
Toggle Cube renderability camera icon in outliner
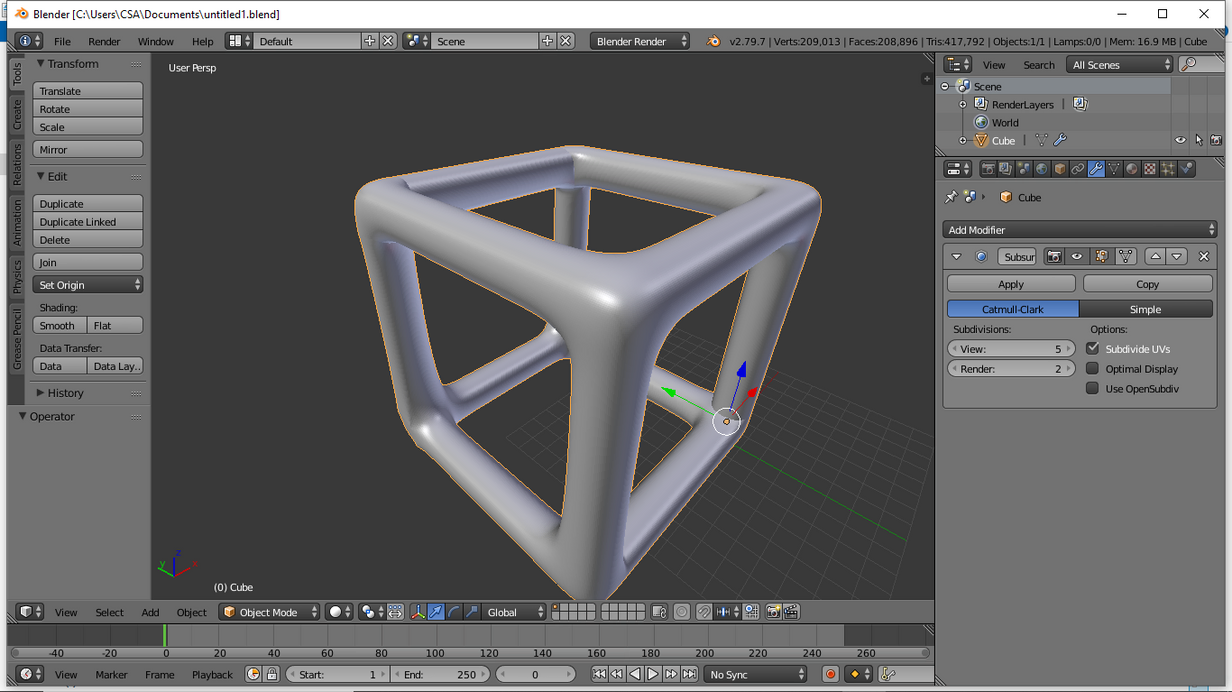coord(1216,141)
